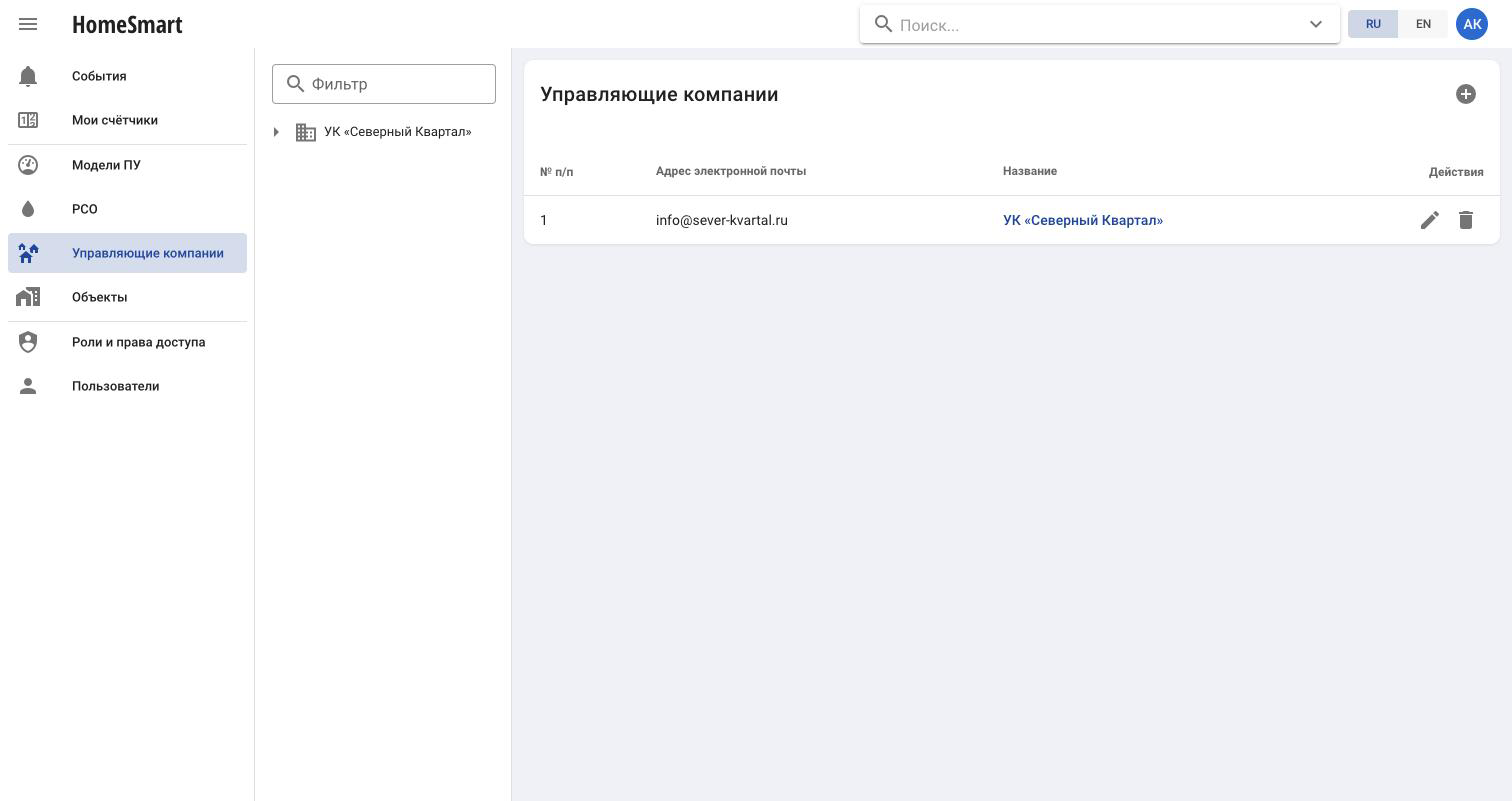Click the HomeSmart logo

(127, 25)
